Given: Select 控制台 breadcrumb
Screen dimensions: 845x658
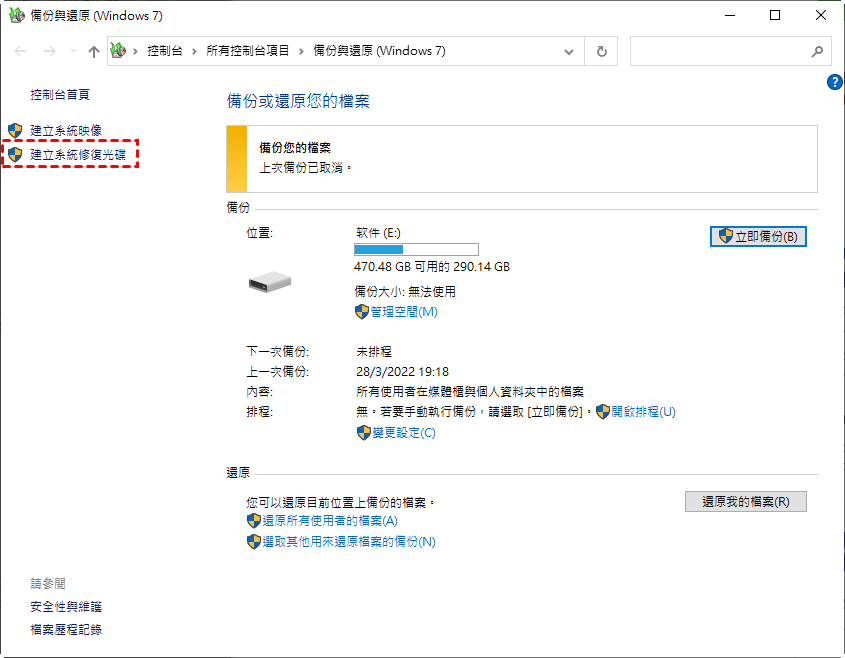Looking at the screenshot, I should pyautogui.click(x=165, y=51).
